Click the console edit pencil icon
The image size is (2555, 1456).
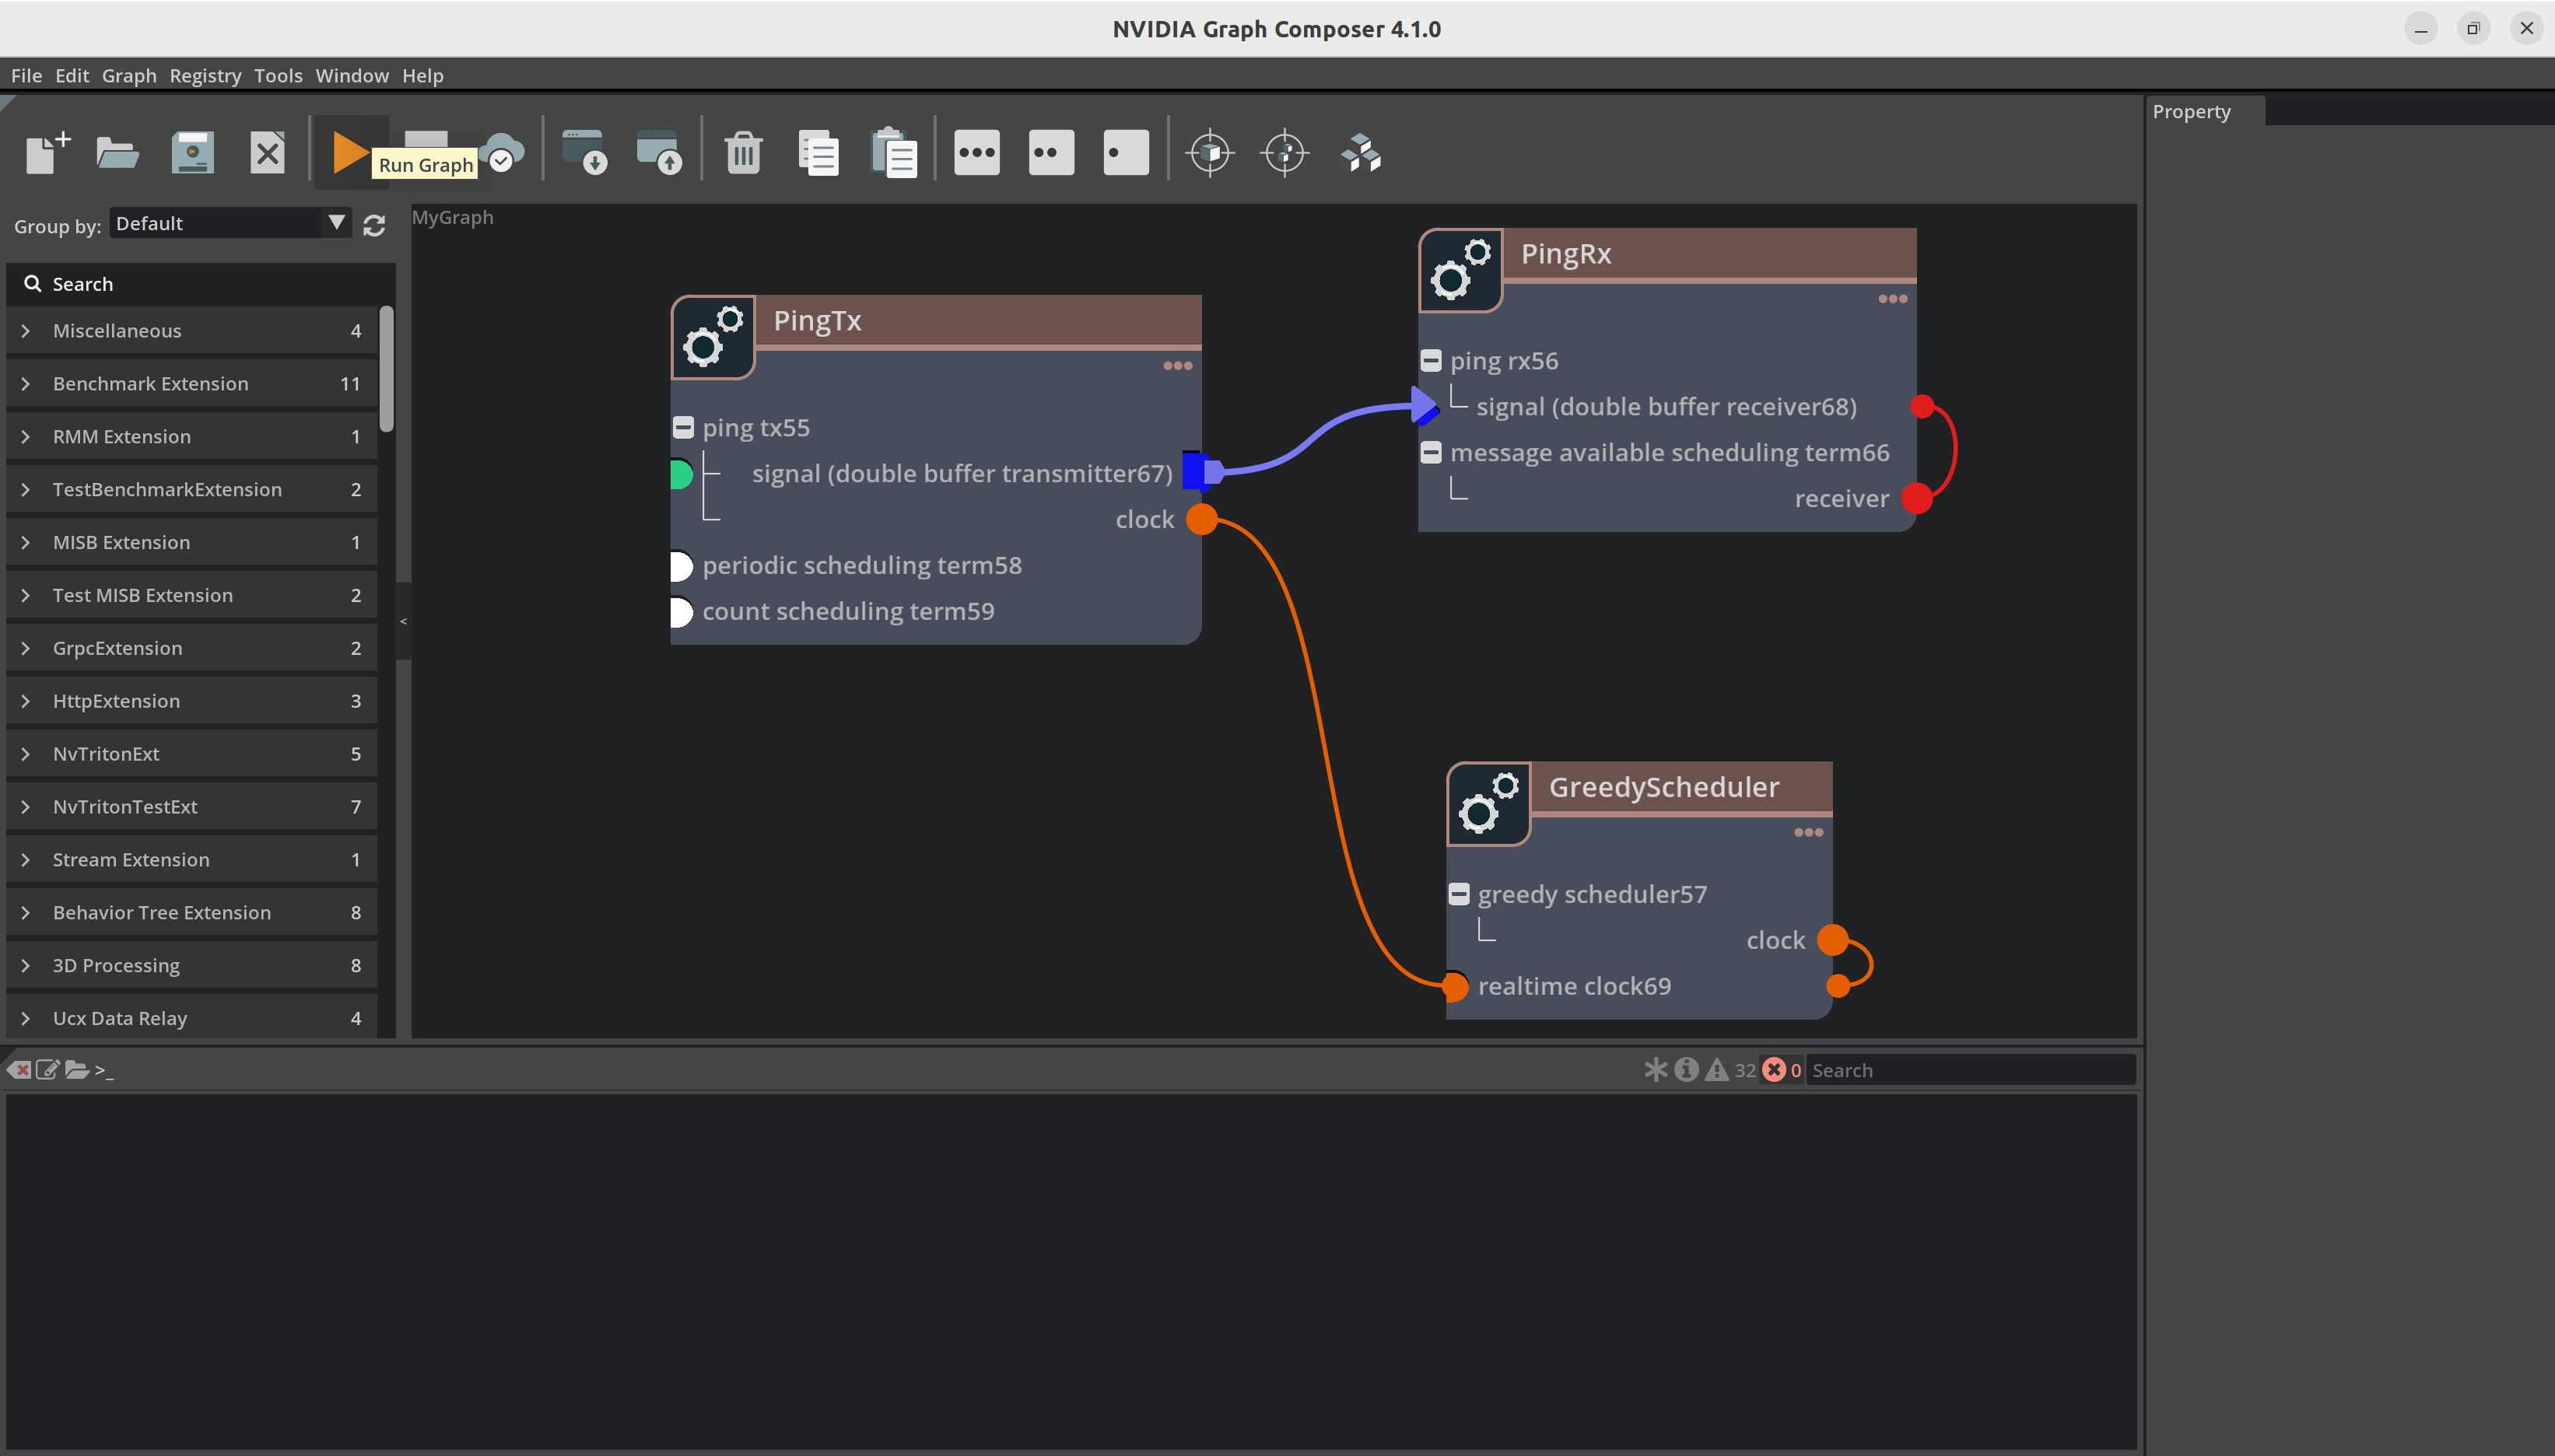coord(48,1070)
